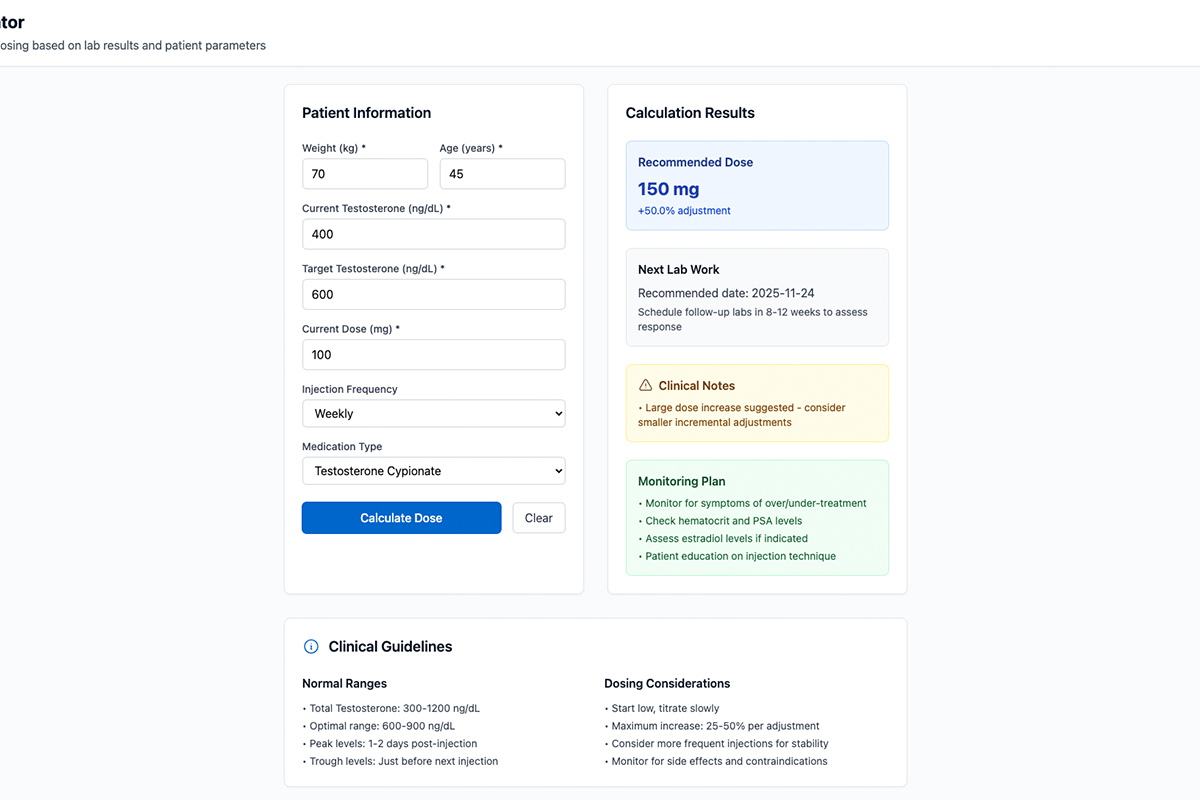This screenshot has height=800, width=1200.
Task: Open the Injection Frequency dropdown
Action: 433,413
